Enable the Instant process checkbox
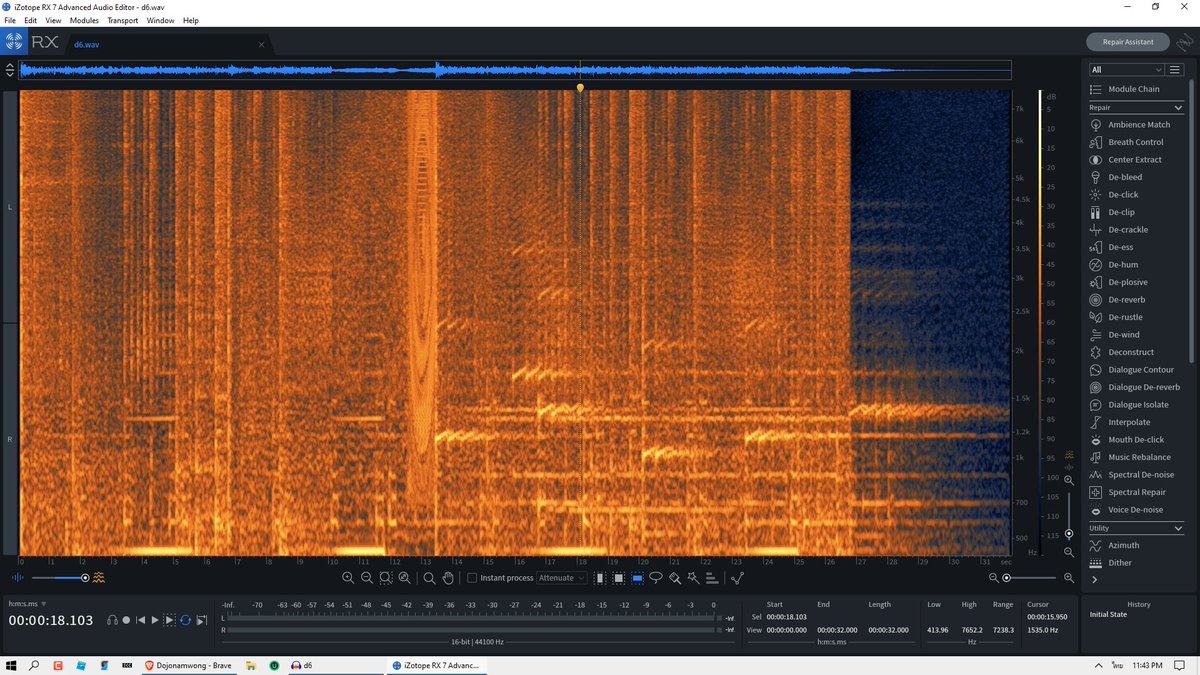The width and height of the screenshot is (1200, 675). (x=471, y=577)
